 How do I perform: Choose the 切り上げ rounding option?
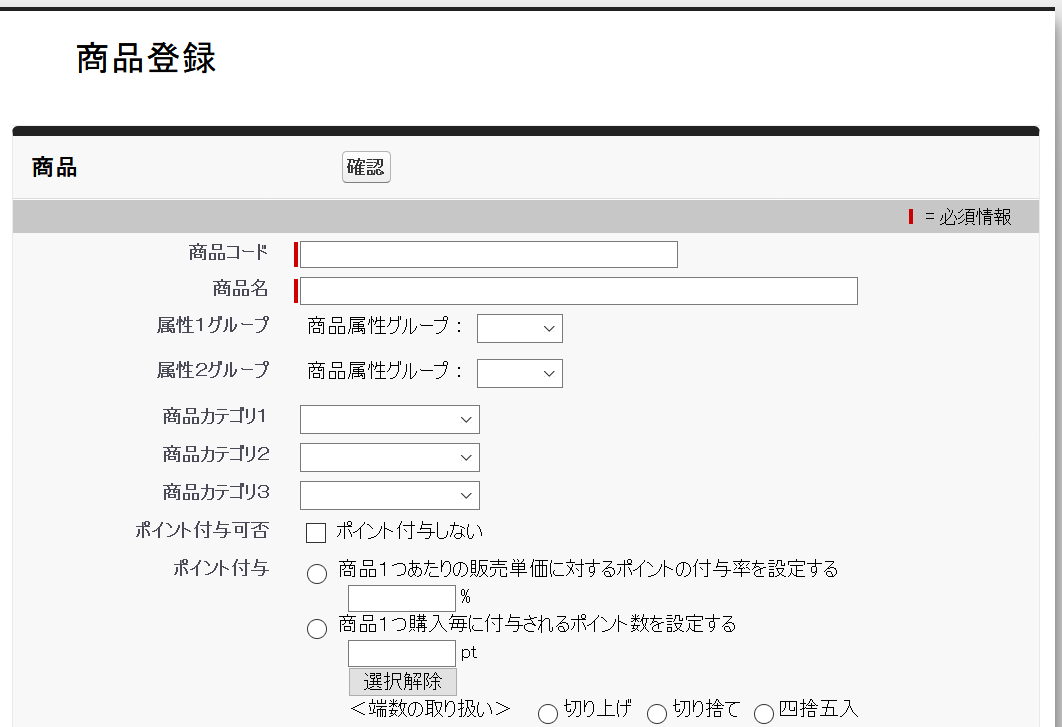548,712
